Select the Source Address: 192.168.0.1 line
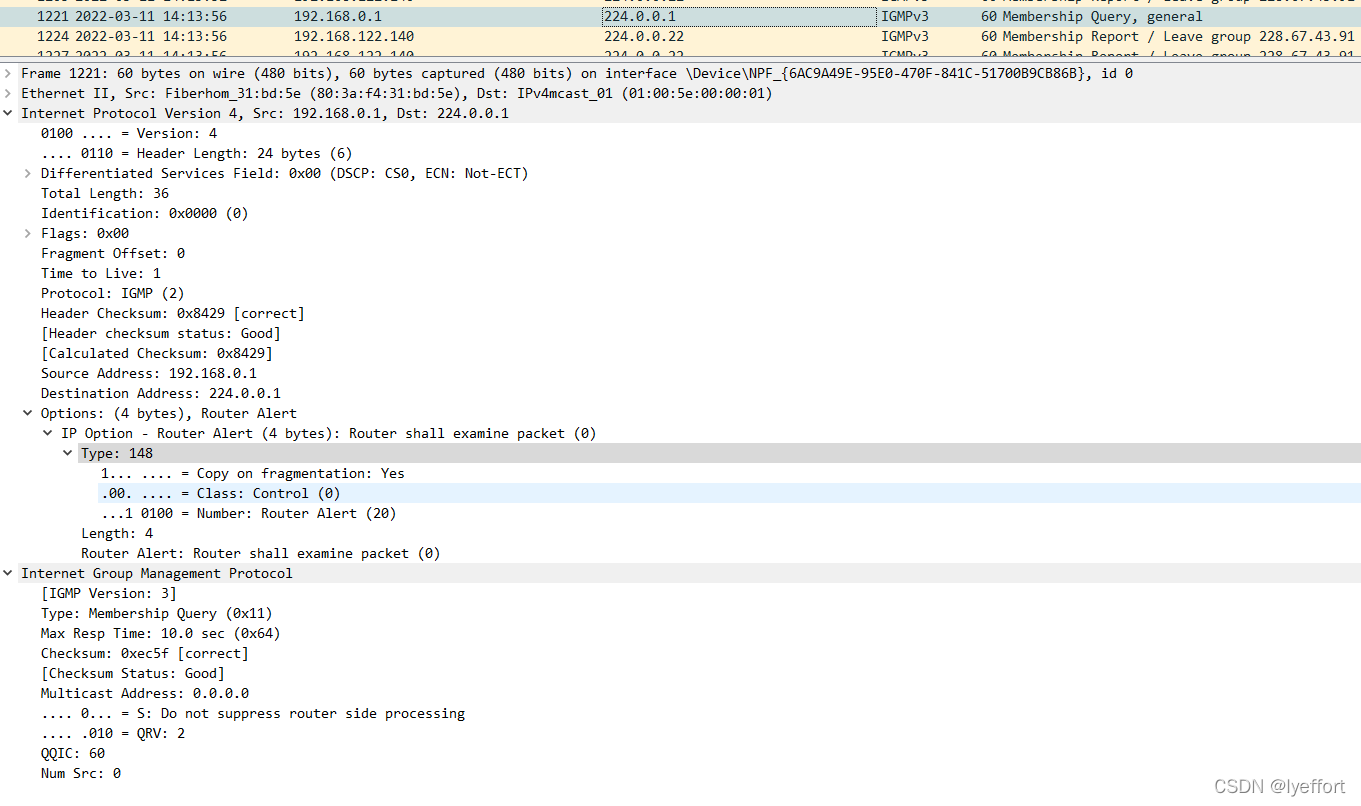The image size is (1361, 806). tap(149, 373)
